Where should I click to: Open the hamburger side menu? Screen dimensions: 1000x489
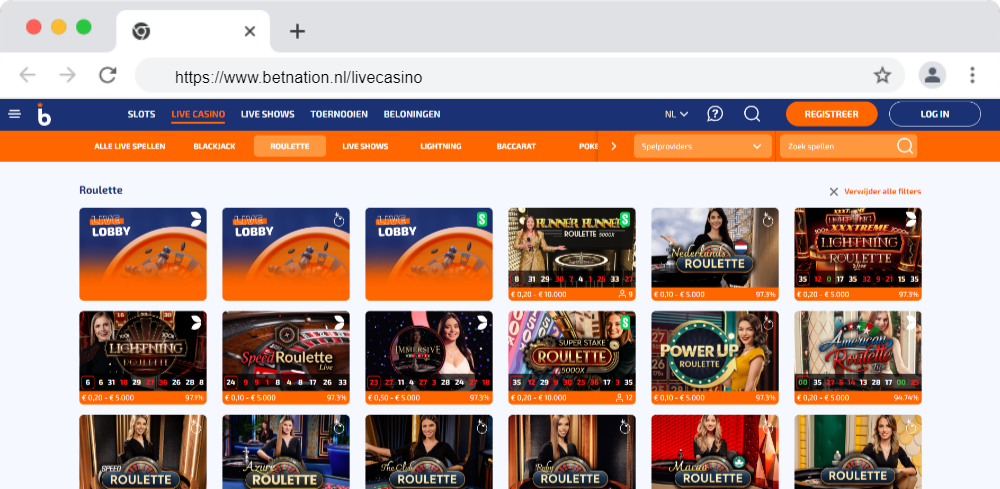point(15,114)
